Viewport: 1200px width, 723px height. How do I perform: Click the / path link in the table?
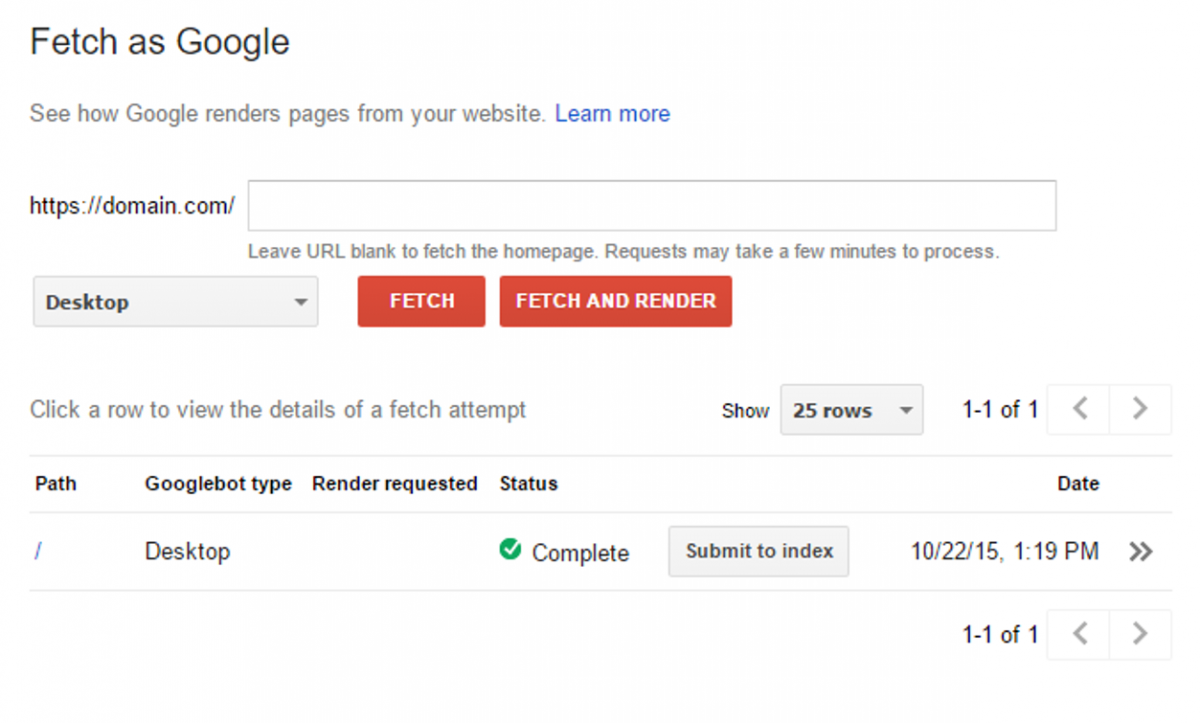pyautogui.click(x=38, y=551)
